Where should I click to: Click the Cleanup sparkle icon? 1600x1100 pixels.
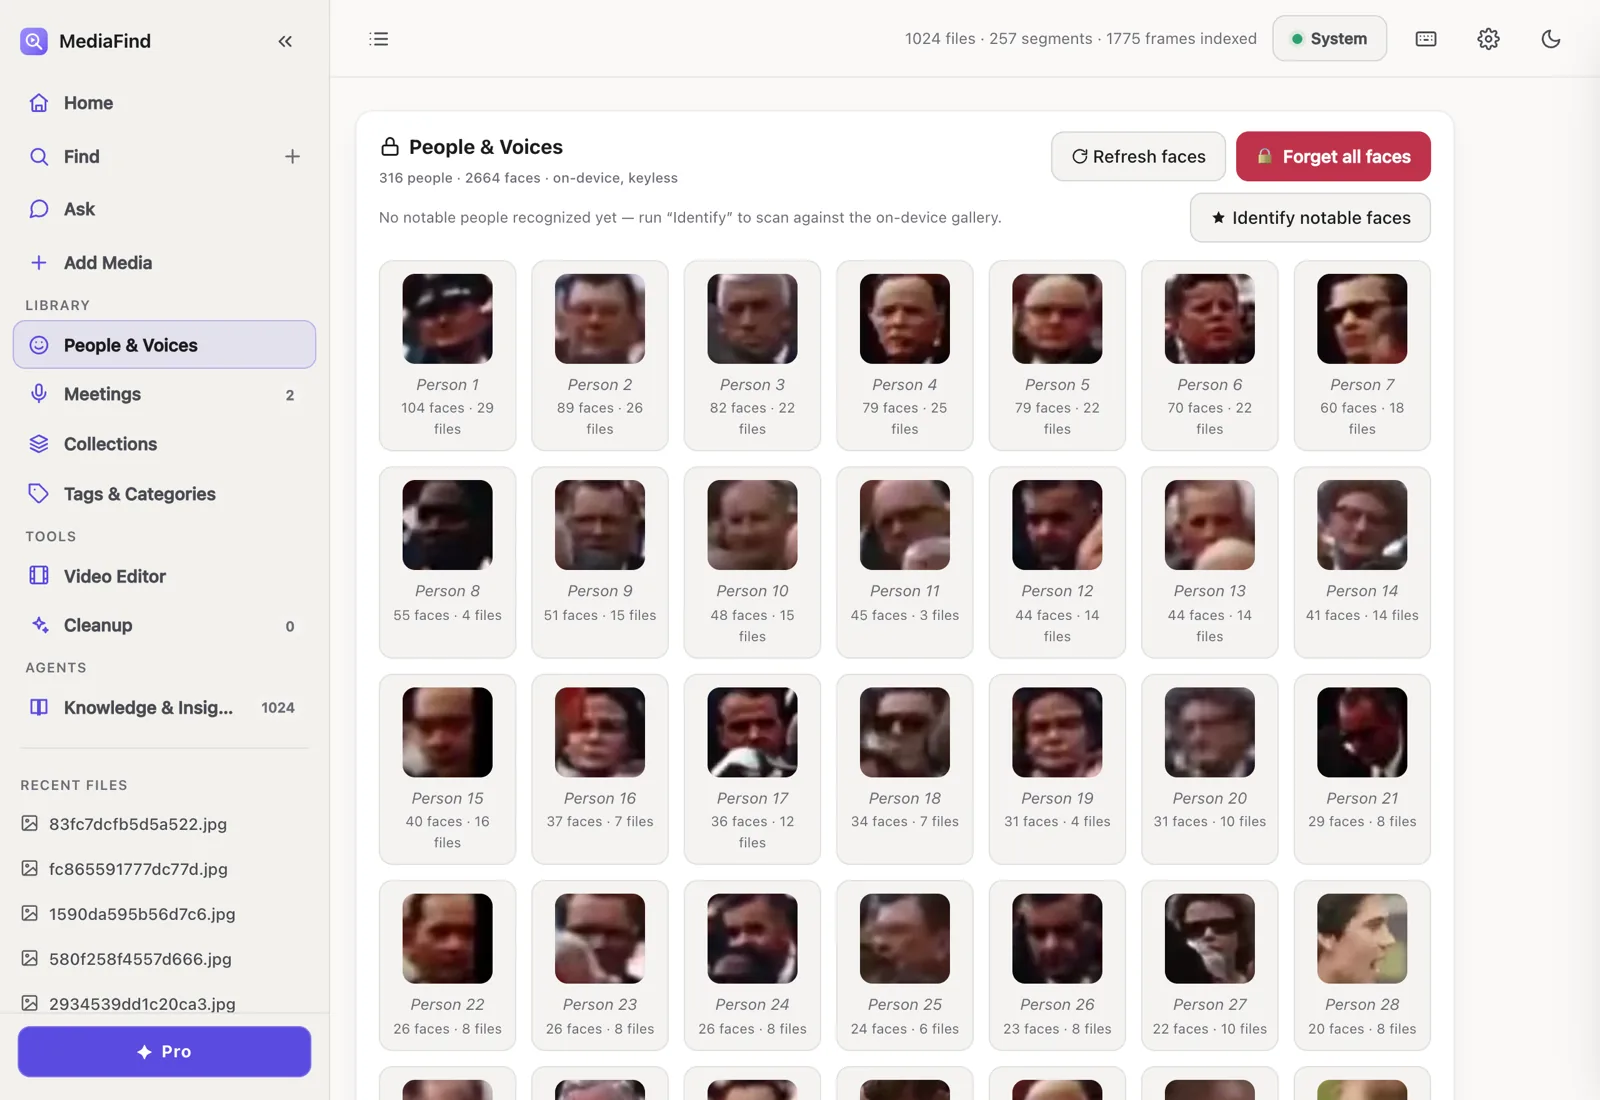point(39,625)
